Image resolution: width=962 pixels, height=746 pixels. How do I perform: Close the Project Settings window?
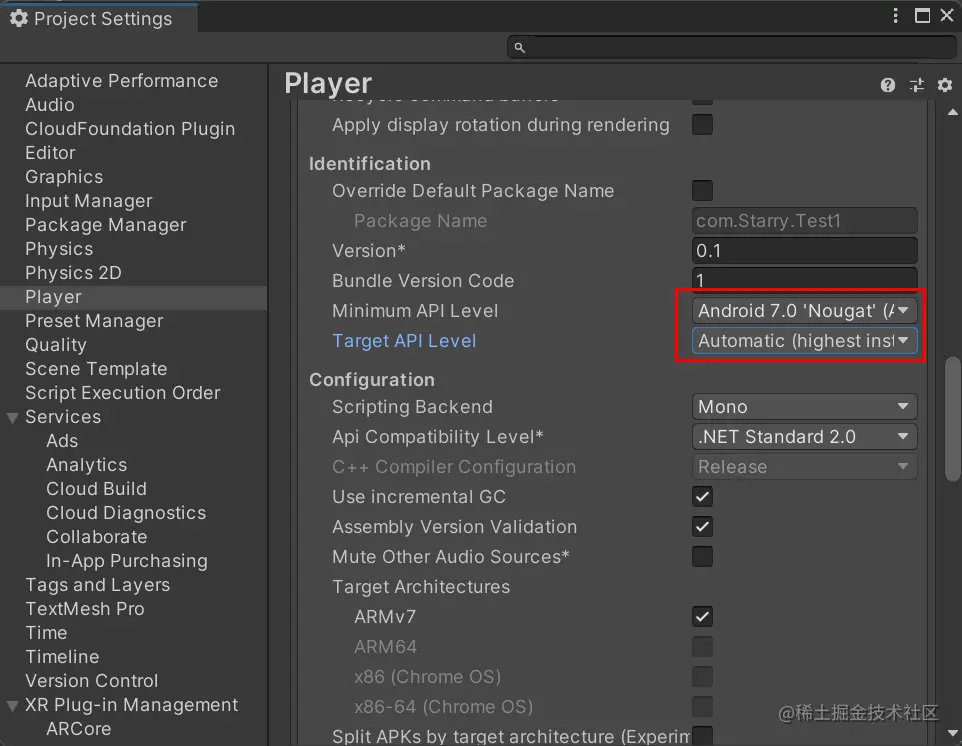pyautogui.click(x=947, y=15)
